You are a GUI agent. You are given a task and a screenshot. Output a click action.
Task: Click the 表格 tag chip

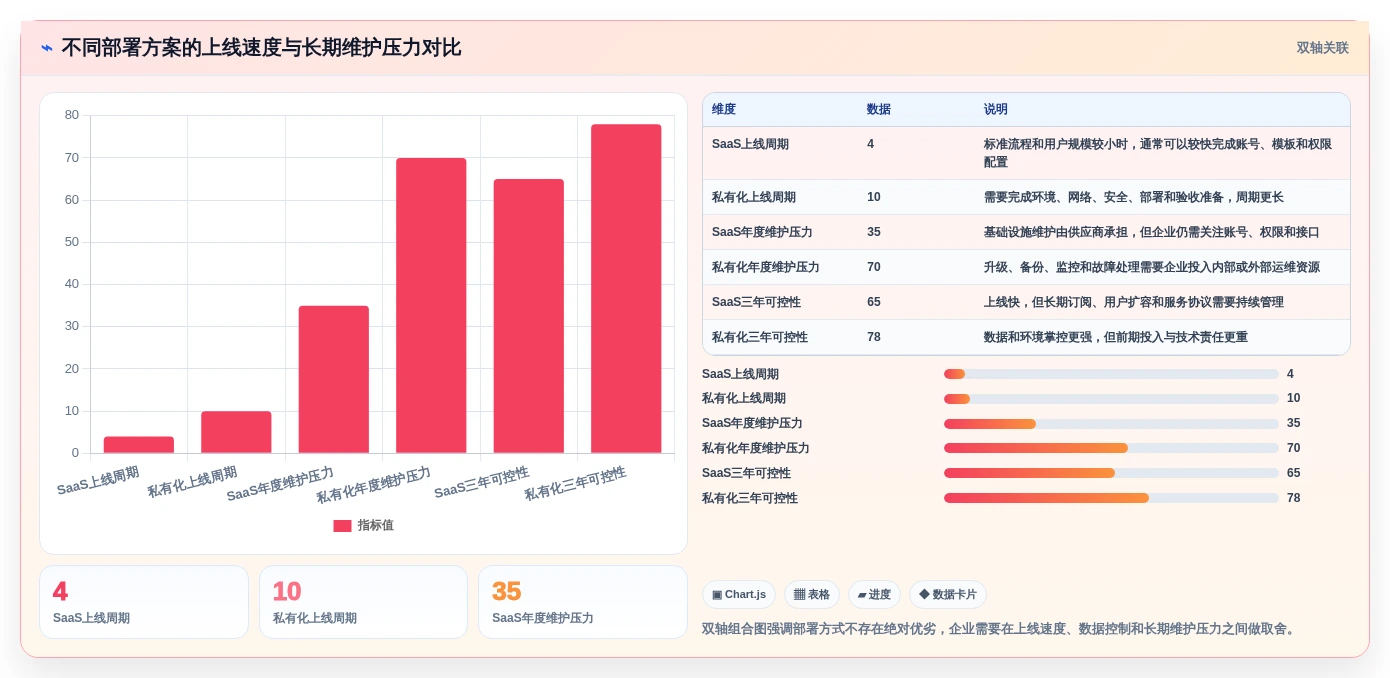pyautogui.click(x=812, y=595)
